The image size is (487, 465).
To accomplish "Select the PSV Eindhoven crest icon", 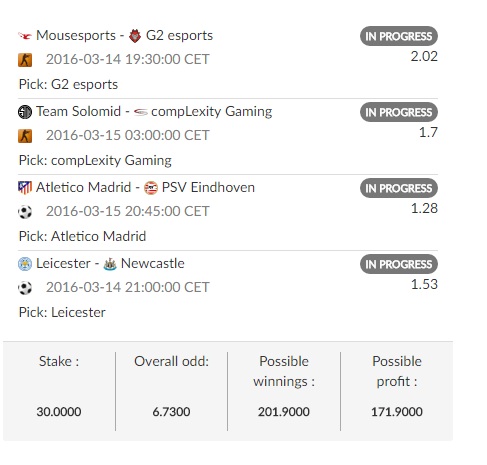I will pos(151,188).
